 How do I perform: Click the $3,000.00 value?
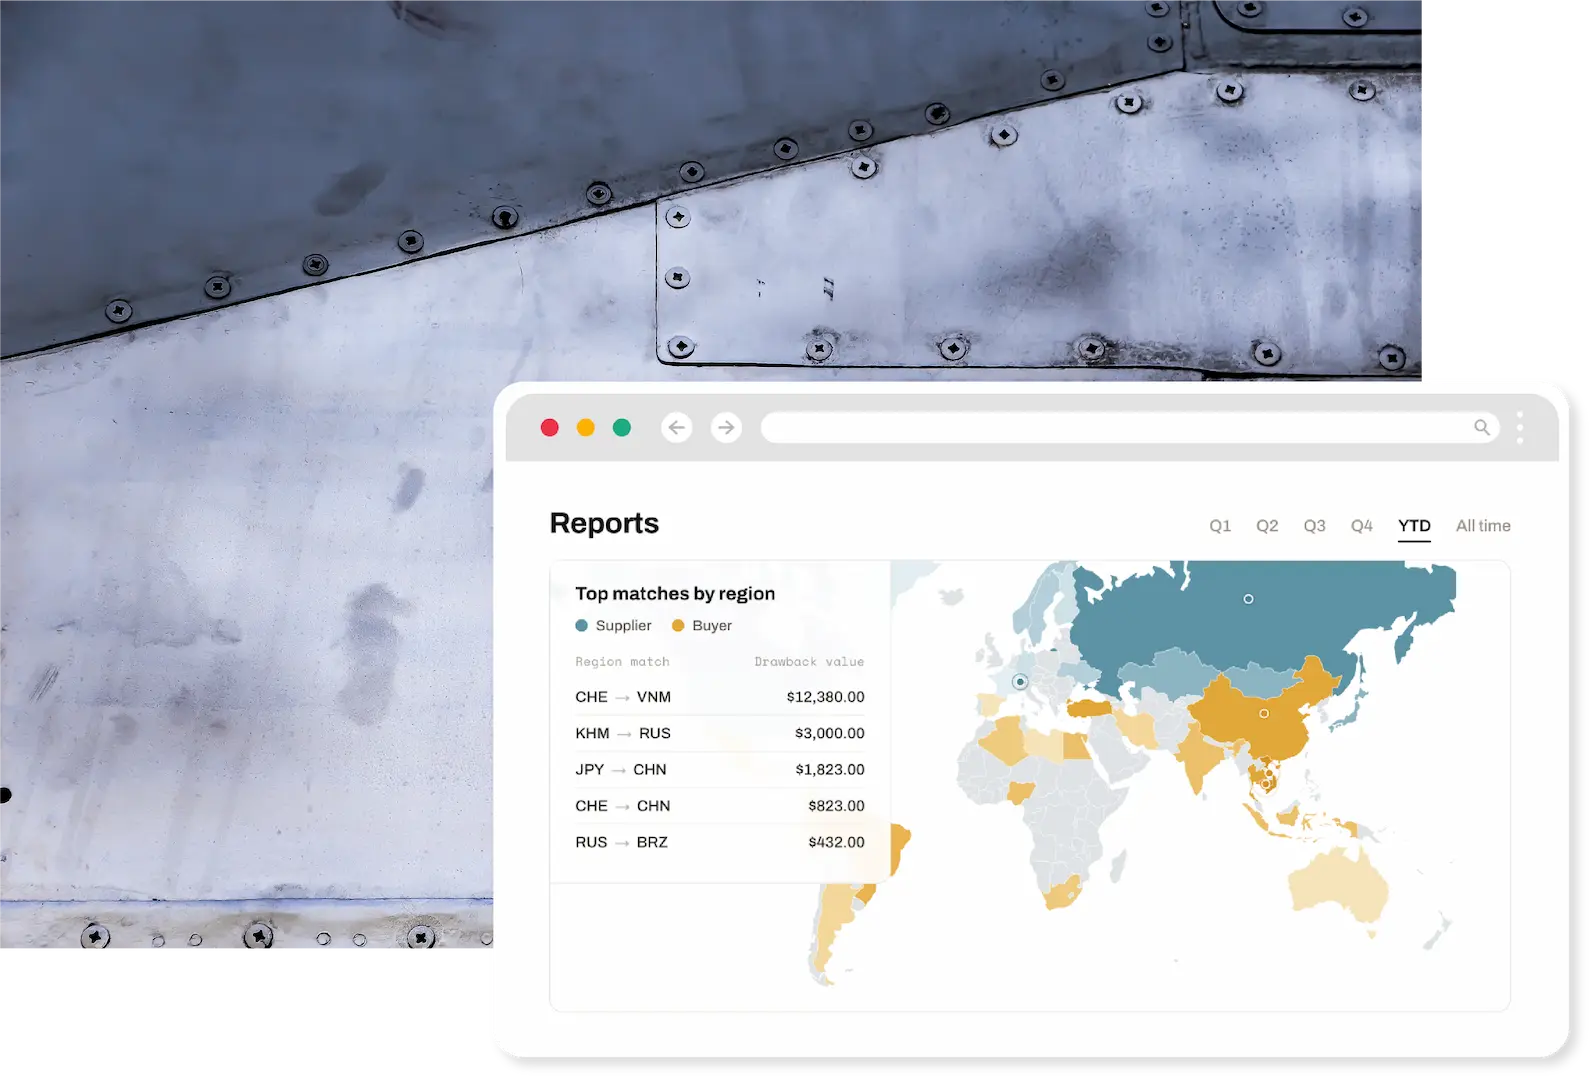[x=829, y=733]
